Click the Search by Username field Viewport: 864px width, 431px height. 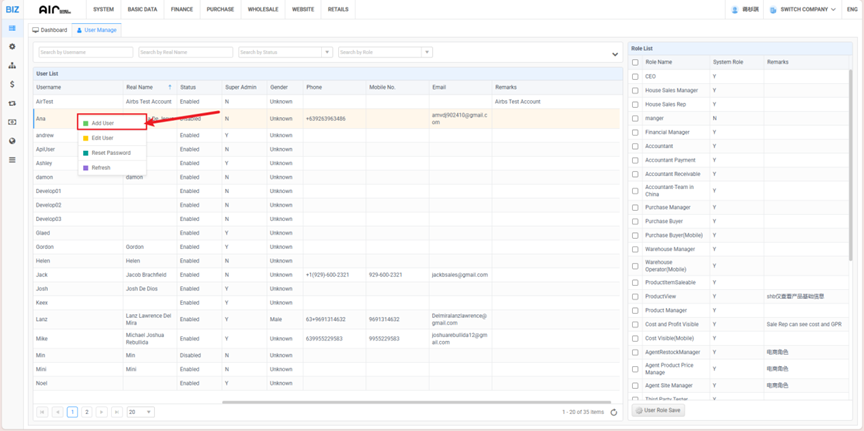(x=85, y=52)
